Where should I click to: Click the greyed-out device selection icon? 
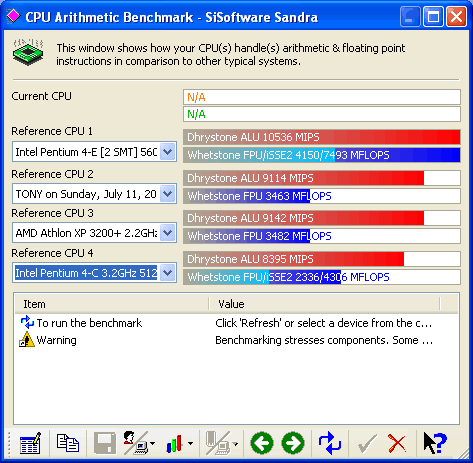pyautogui.click(x=218, y=443)
